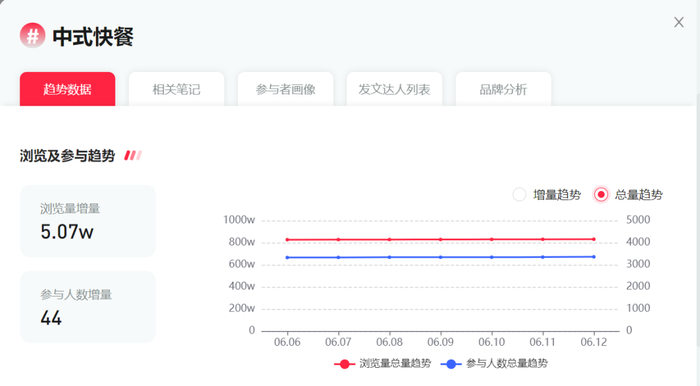Image resolution: width=700 pixels, height=386 pixels.
Task: Switch to the 趋势数据 tab
Action: (67, 89)
